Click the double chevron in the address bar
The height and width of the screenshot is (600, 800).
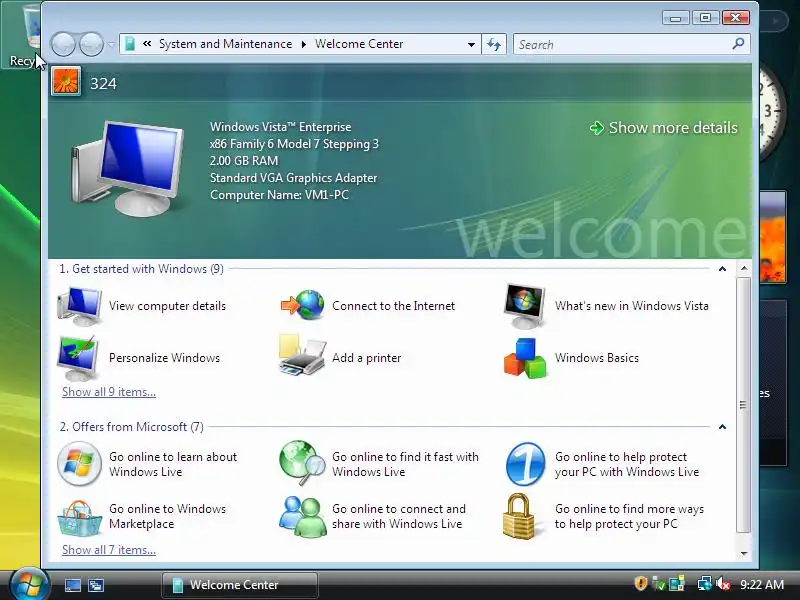(x=147, y=44)
